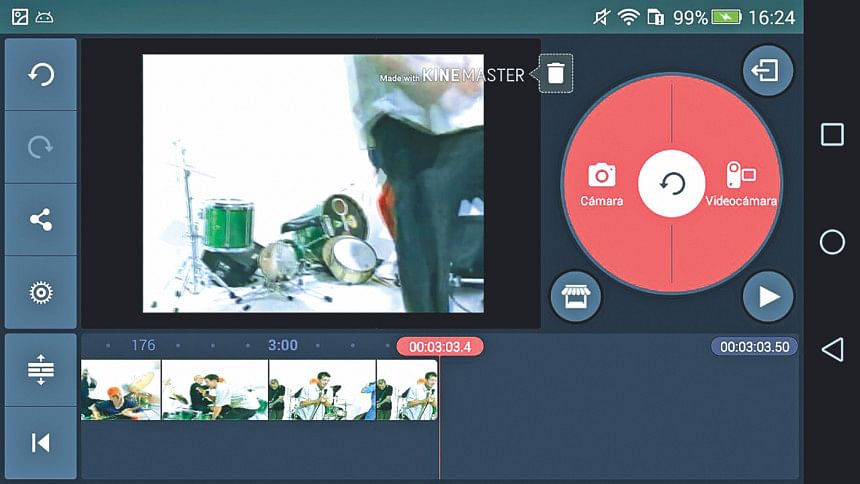Screen dimensions: 860x484
Task: Tap the center re-record circular button
Action: coord(672,184)
